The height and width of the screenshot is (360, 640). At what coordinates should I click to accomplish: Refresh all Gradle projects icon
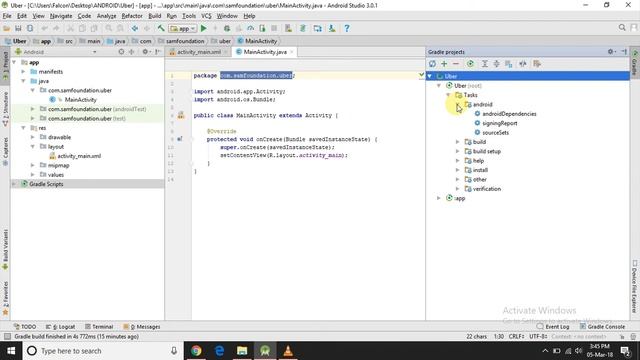(432, 64)
